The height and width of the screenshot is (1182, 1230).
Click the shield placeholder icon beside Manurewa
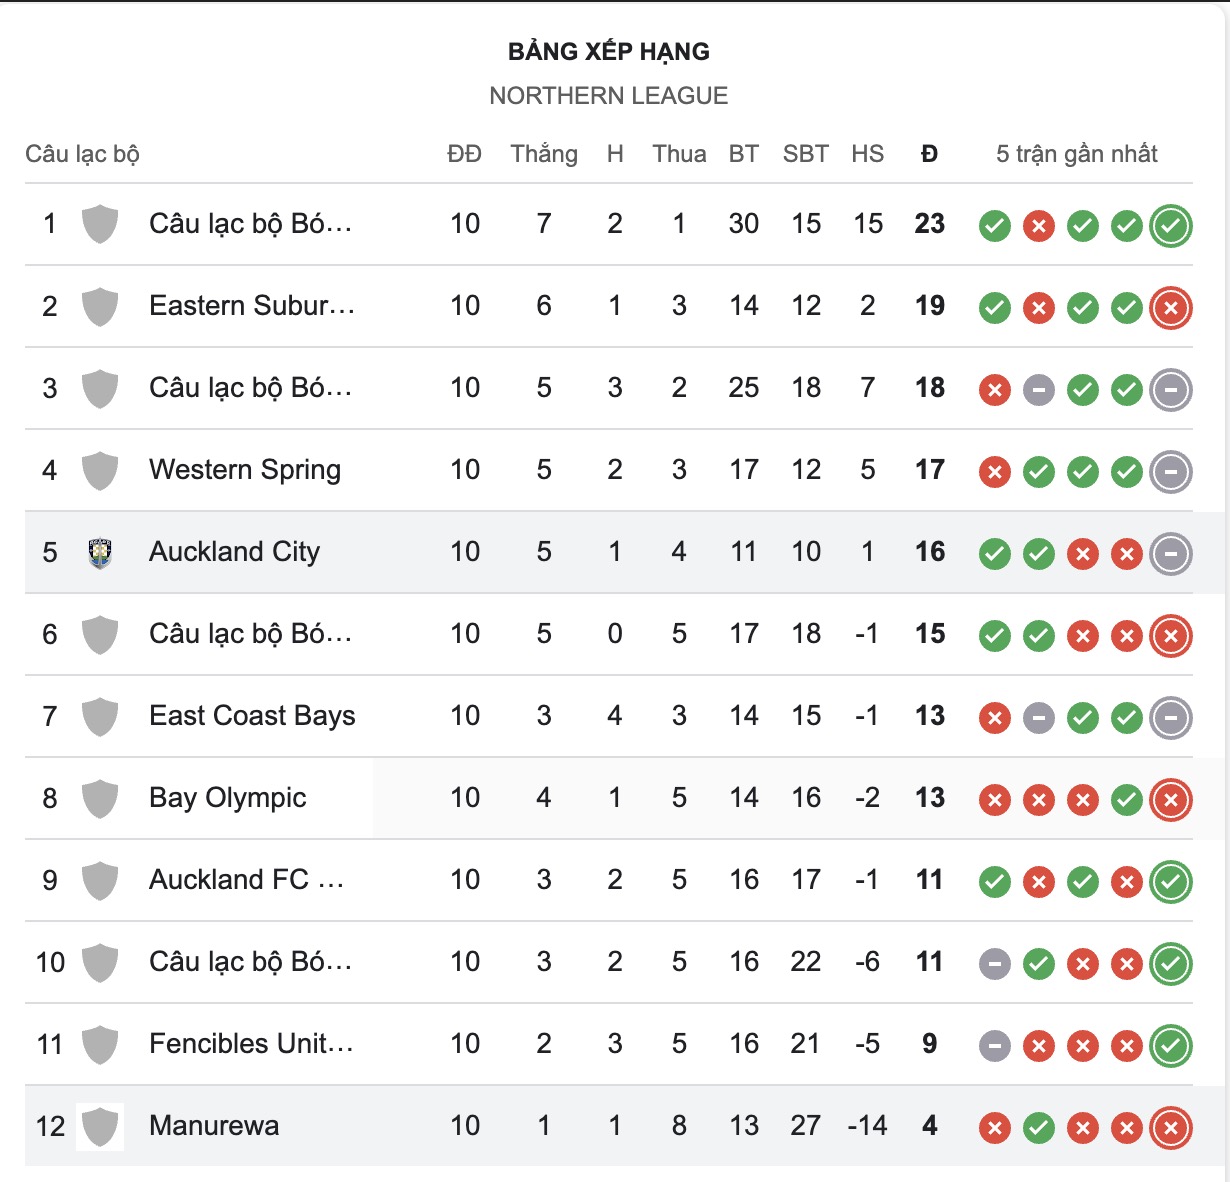[100, 1127]
